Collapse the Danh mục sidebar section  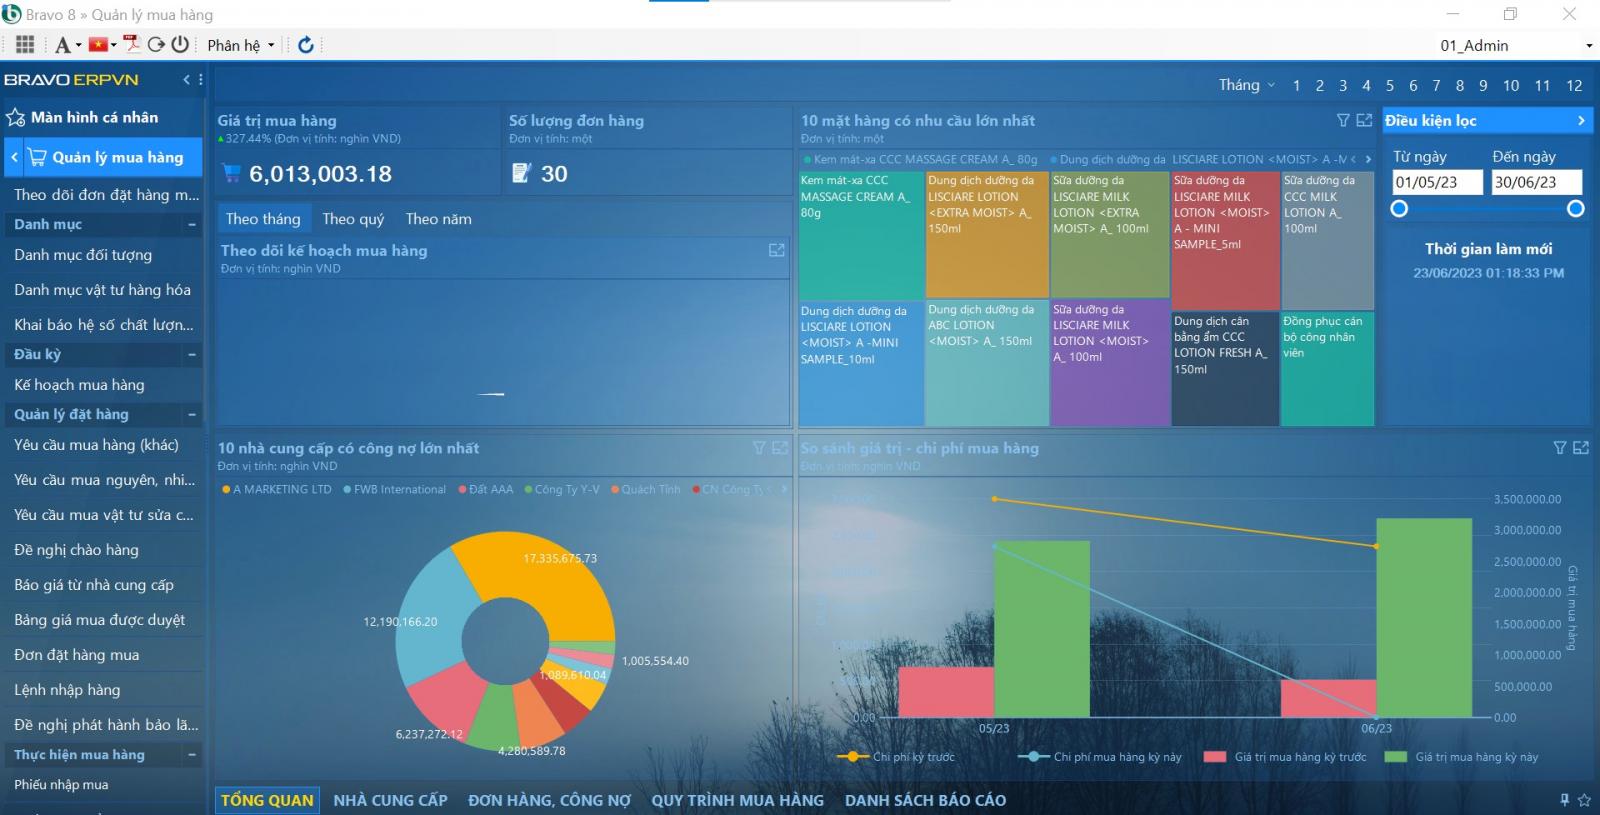[191, 224]
